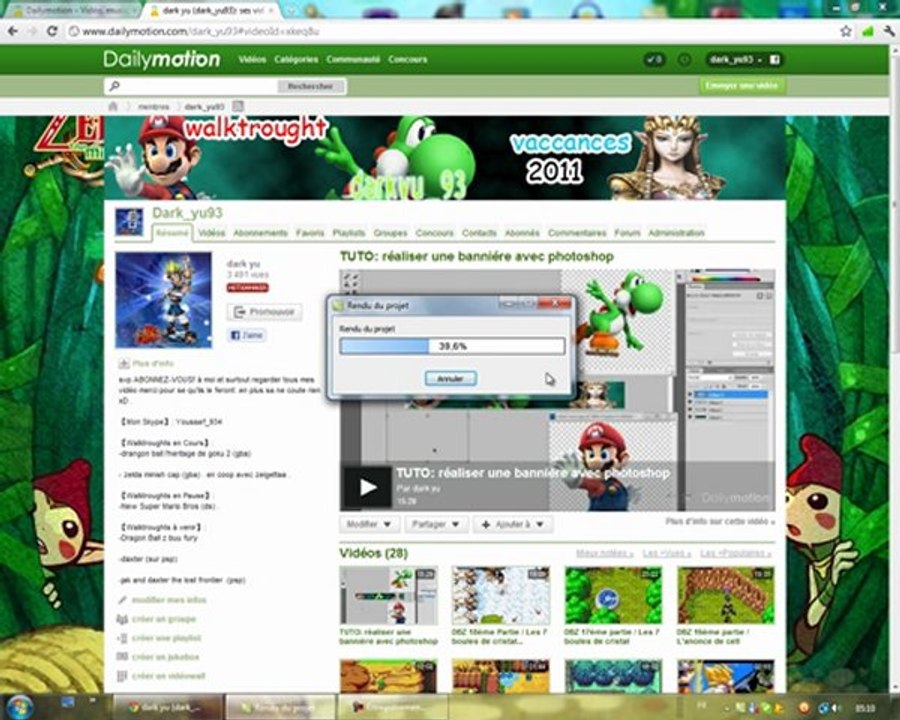900x720 pixels.
Task: Open the Playlists profile tab
Action: tap(349, 233)
